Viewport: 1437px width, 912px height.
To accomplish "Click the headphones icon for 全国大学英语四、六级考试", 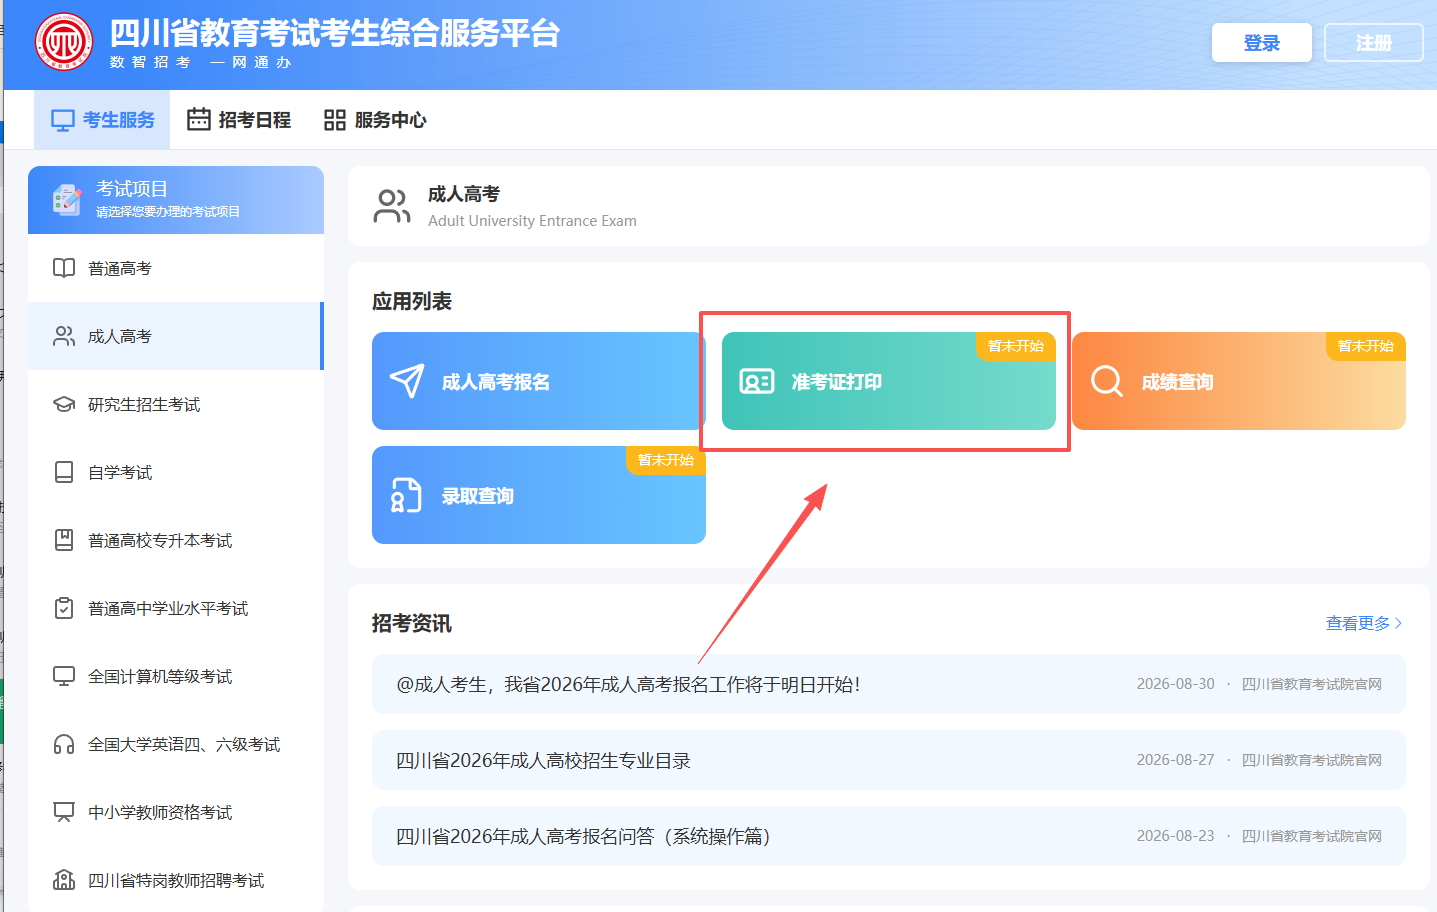I will pyautogui.click(x=64, y=744).
